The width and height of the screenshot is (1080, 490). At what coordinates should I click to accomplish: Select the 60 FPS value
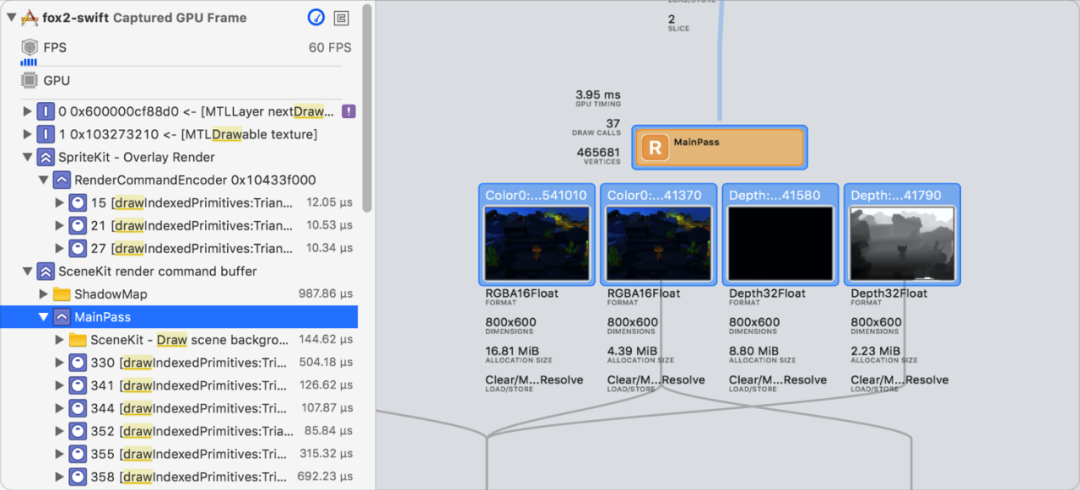(330, 48)
